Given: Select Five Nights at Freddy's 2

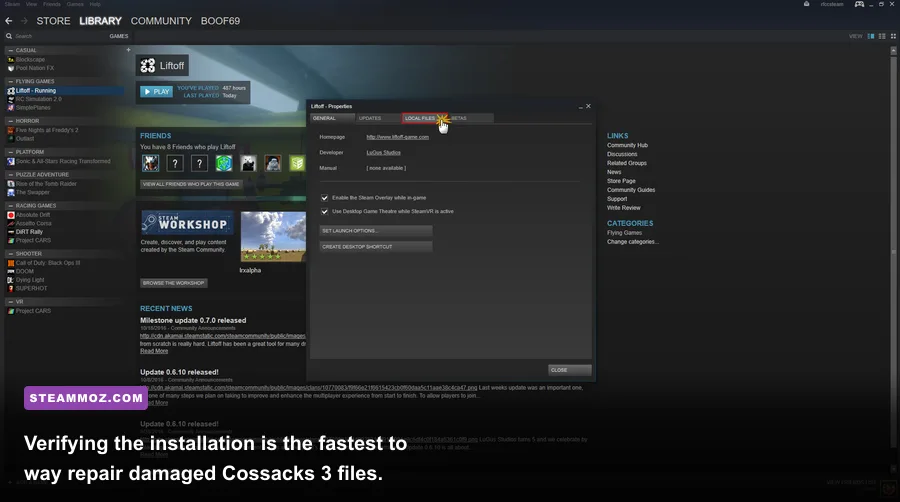Looking at the screenshot, I should [x=47, y=130].
